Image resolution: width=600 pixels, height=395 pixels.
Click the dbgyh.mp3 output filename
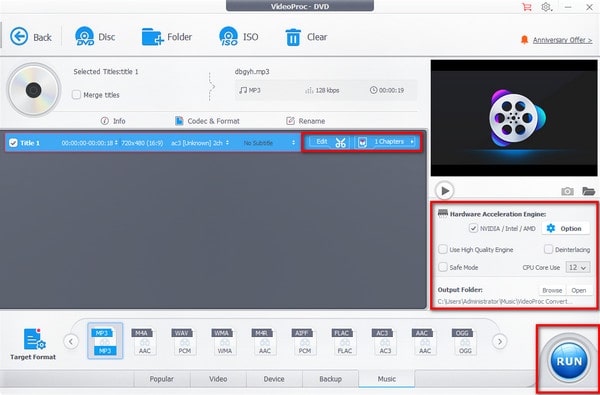tap(252, 72)
